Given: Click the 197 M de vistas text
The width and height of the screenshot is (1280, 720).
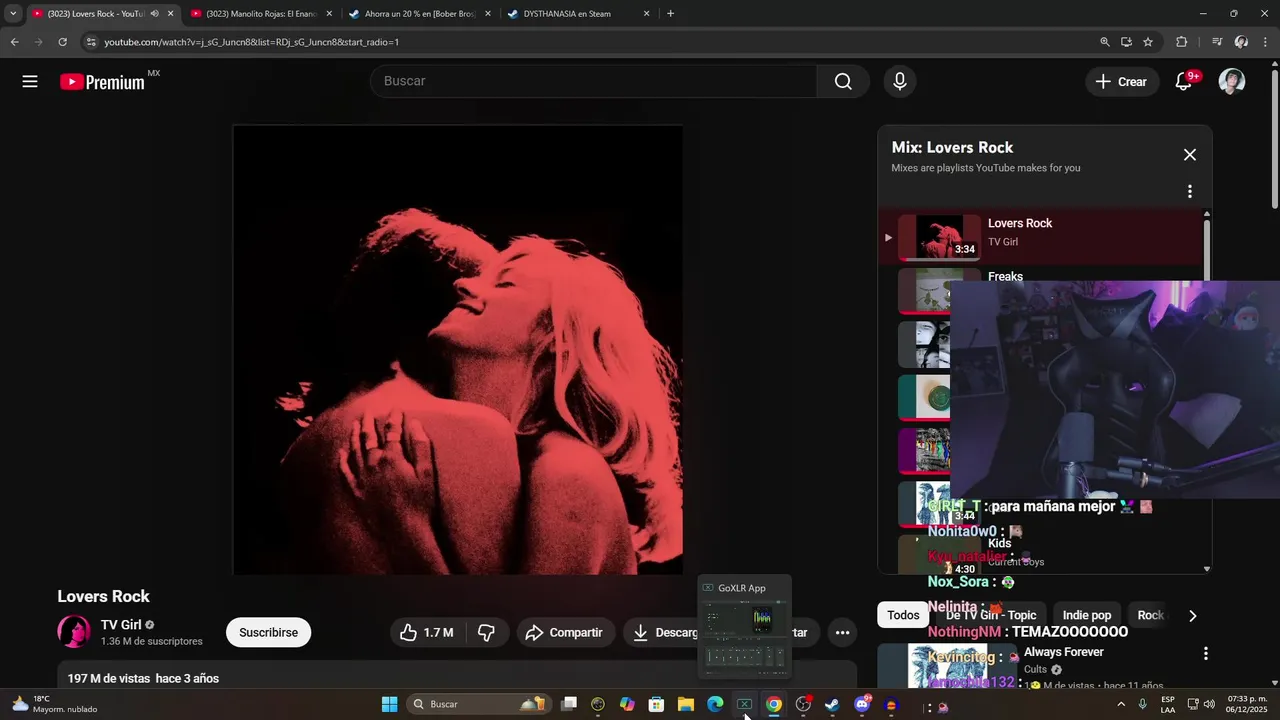Looking at the screenshot, I should 109,678.
